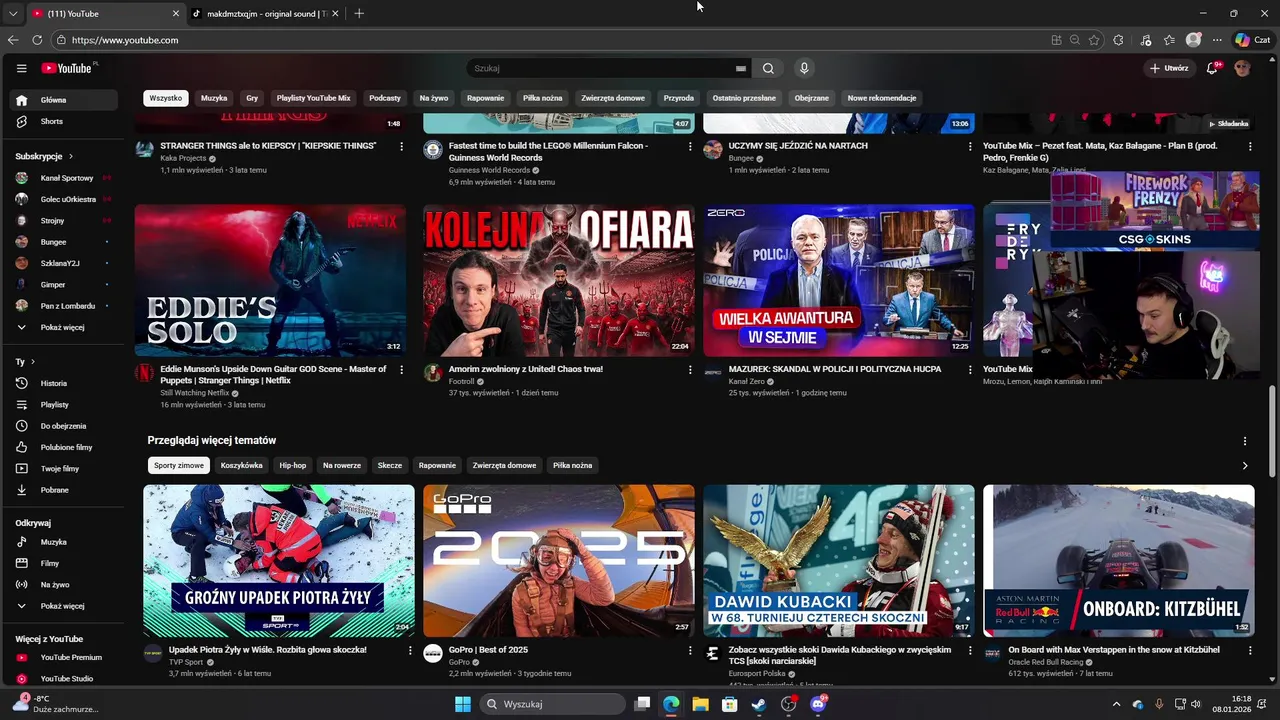Open the on-screen keyboard icon in search

click(x=741, y=68)
